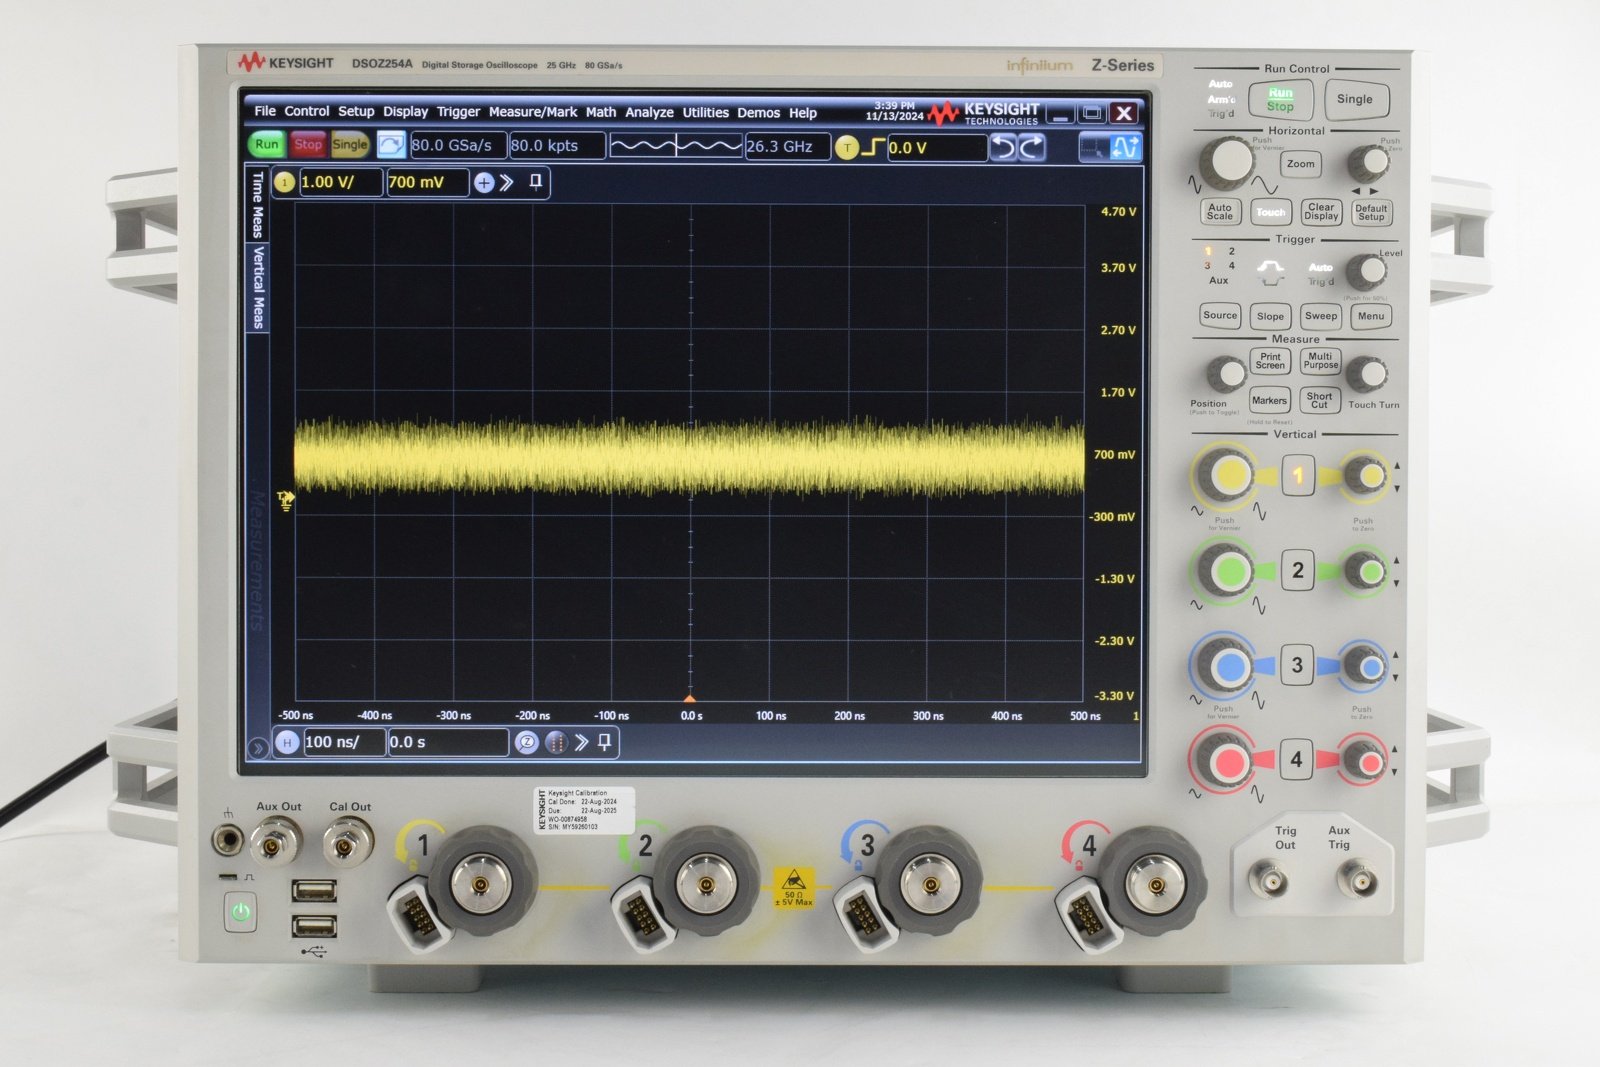Tap the dotted grid icon next to zoom
Image resolution: width=1600 pixels, height=1067 pixels.
click(x=556, y=742)
